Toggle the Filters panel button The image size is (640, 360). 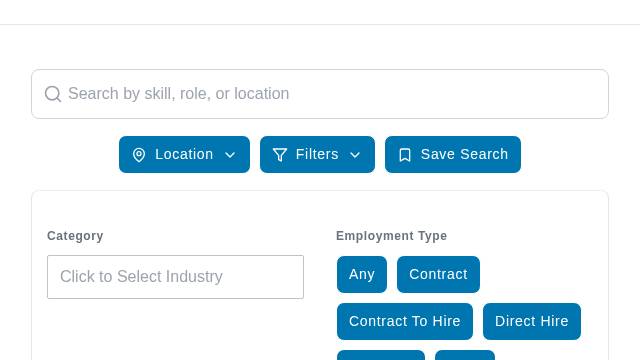[317, 154]
